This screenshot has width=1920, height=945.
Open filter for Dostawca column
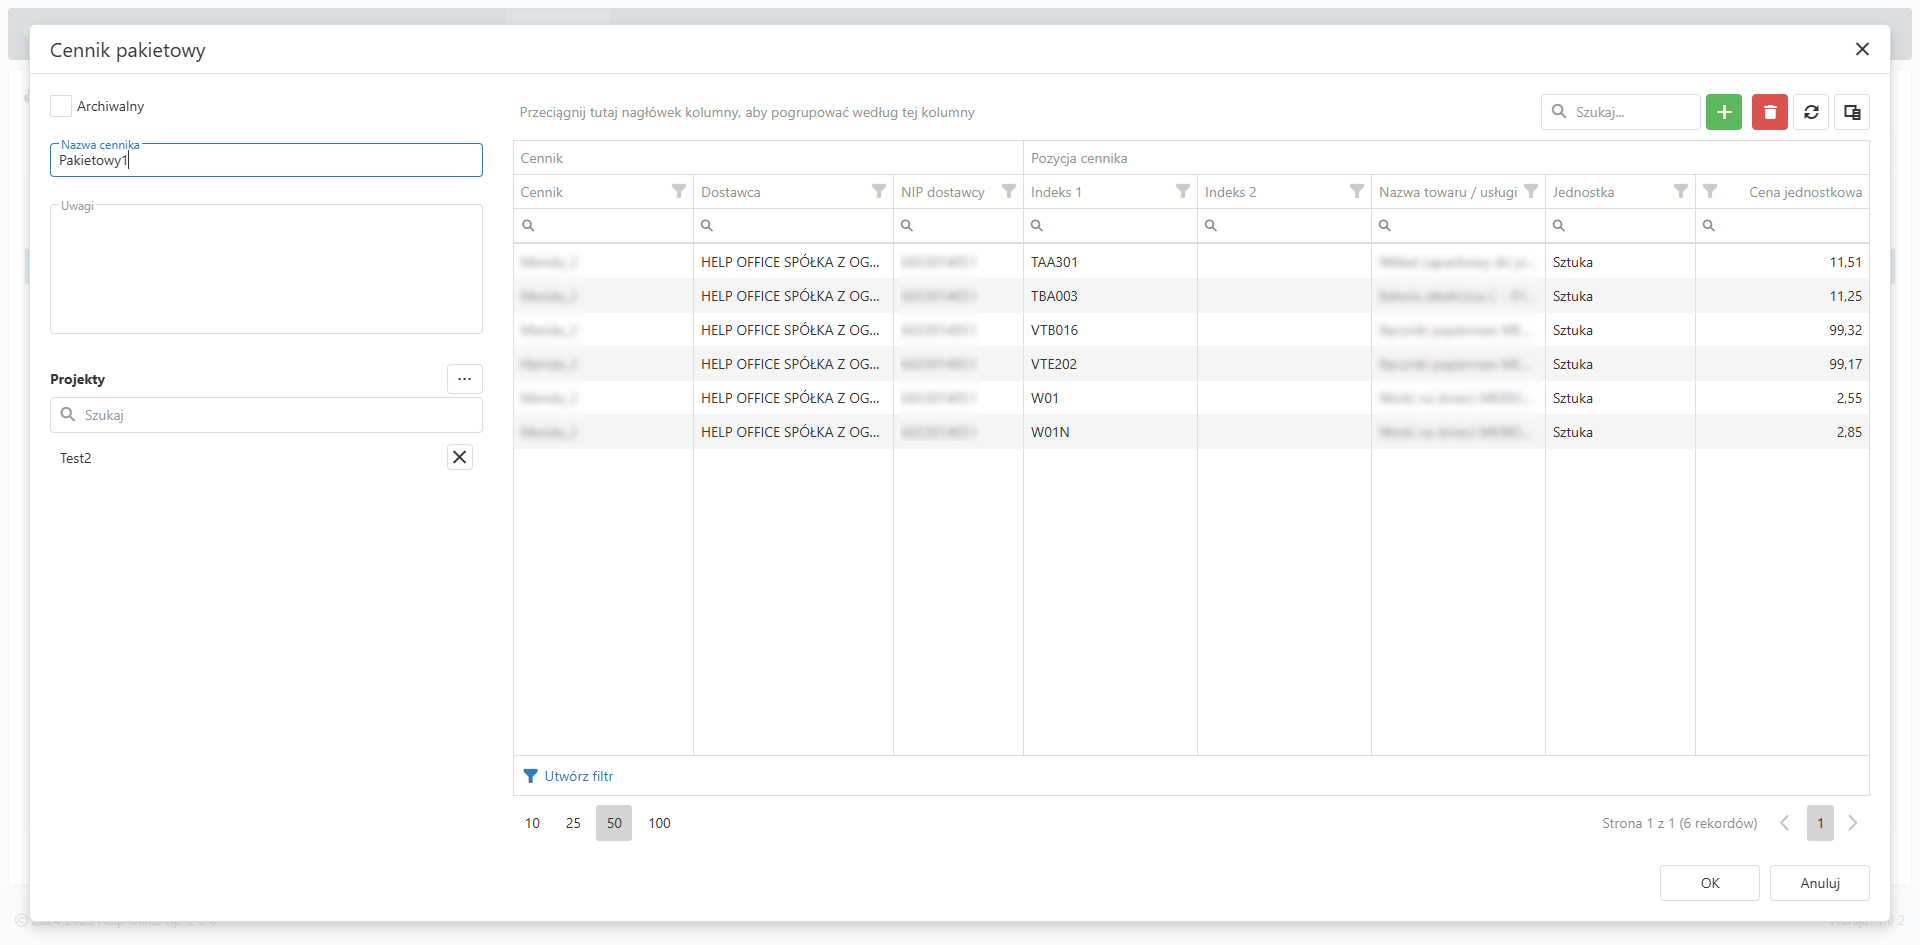(x=878, y=191)
